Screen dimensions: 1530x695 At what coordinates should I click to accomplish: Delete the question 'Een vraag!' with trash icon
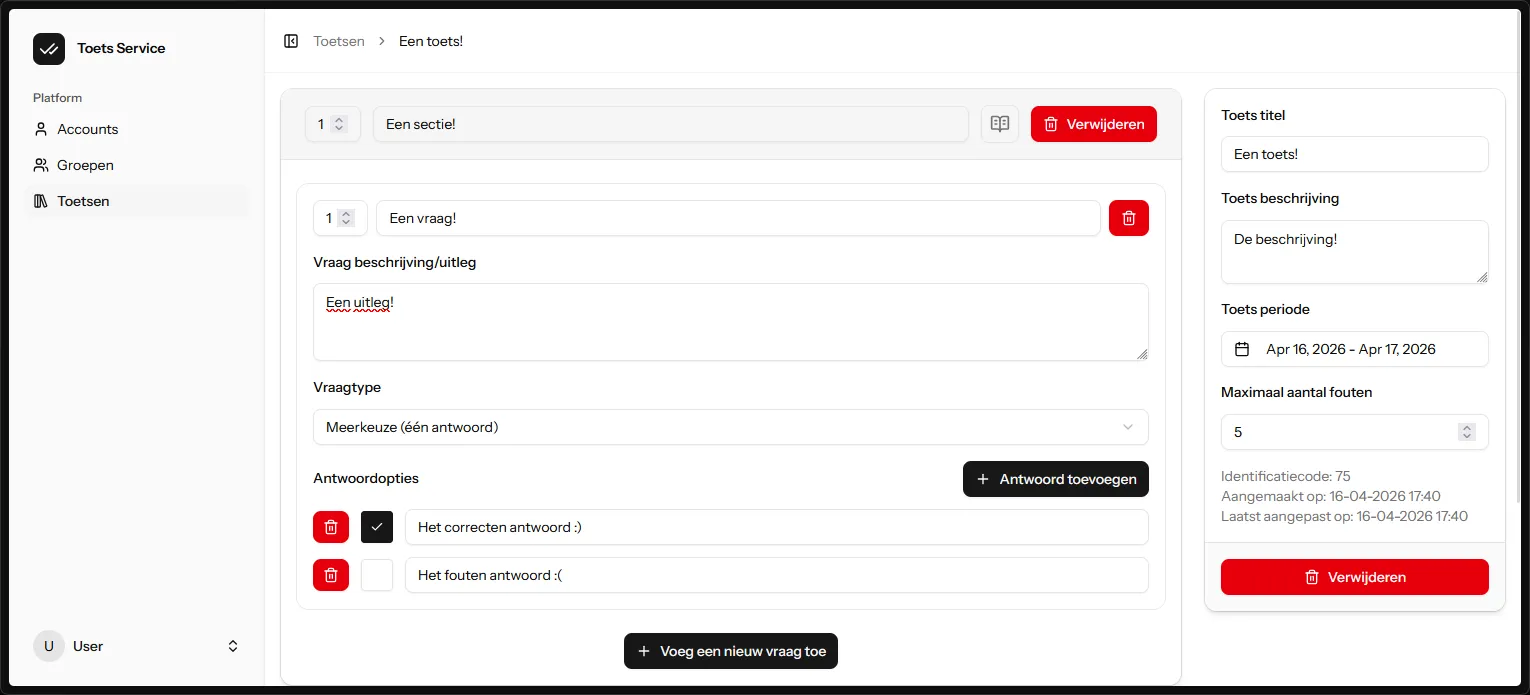pyautogui.click(x=1129, y=218)
